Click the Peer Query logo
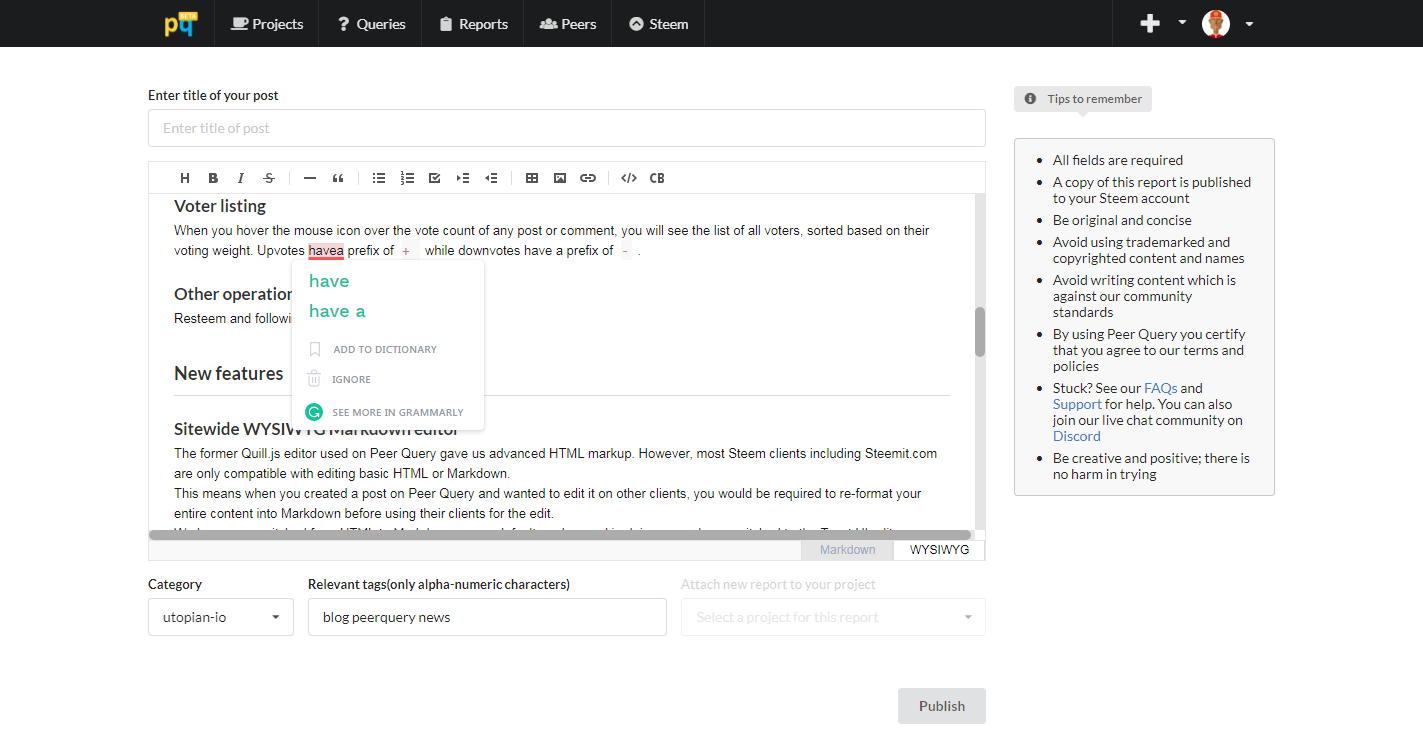1423x741 pixels. [181, 23]
